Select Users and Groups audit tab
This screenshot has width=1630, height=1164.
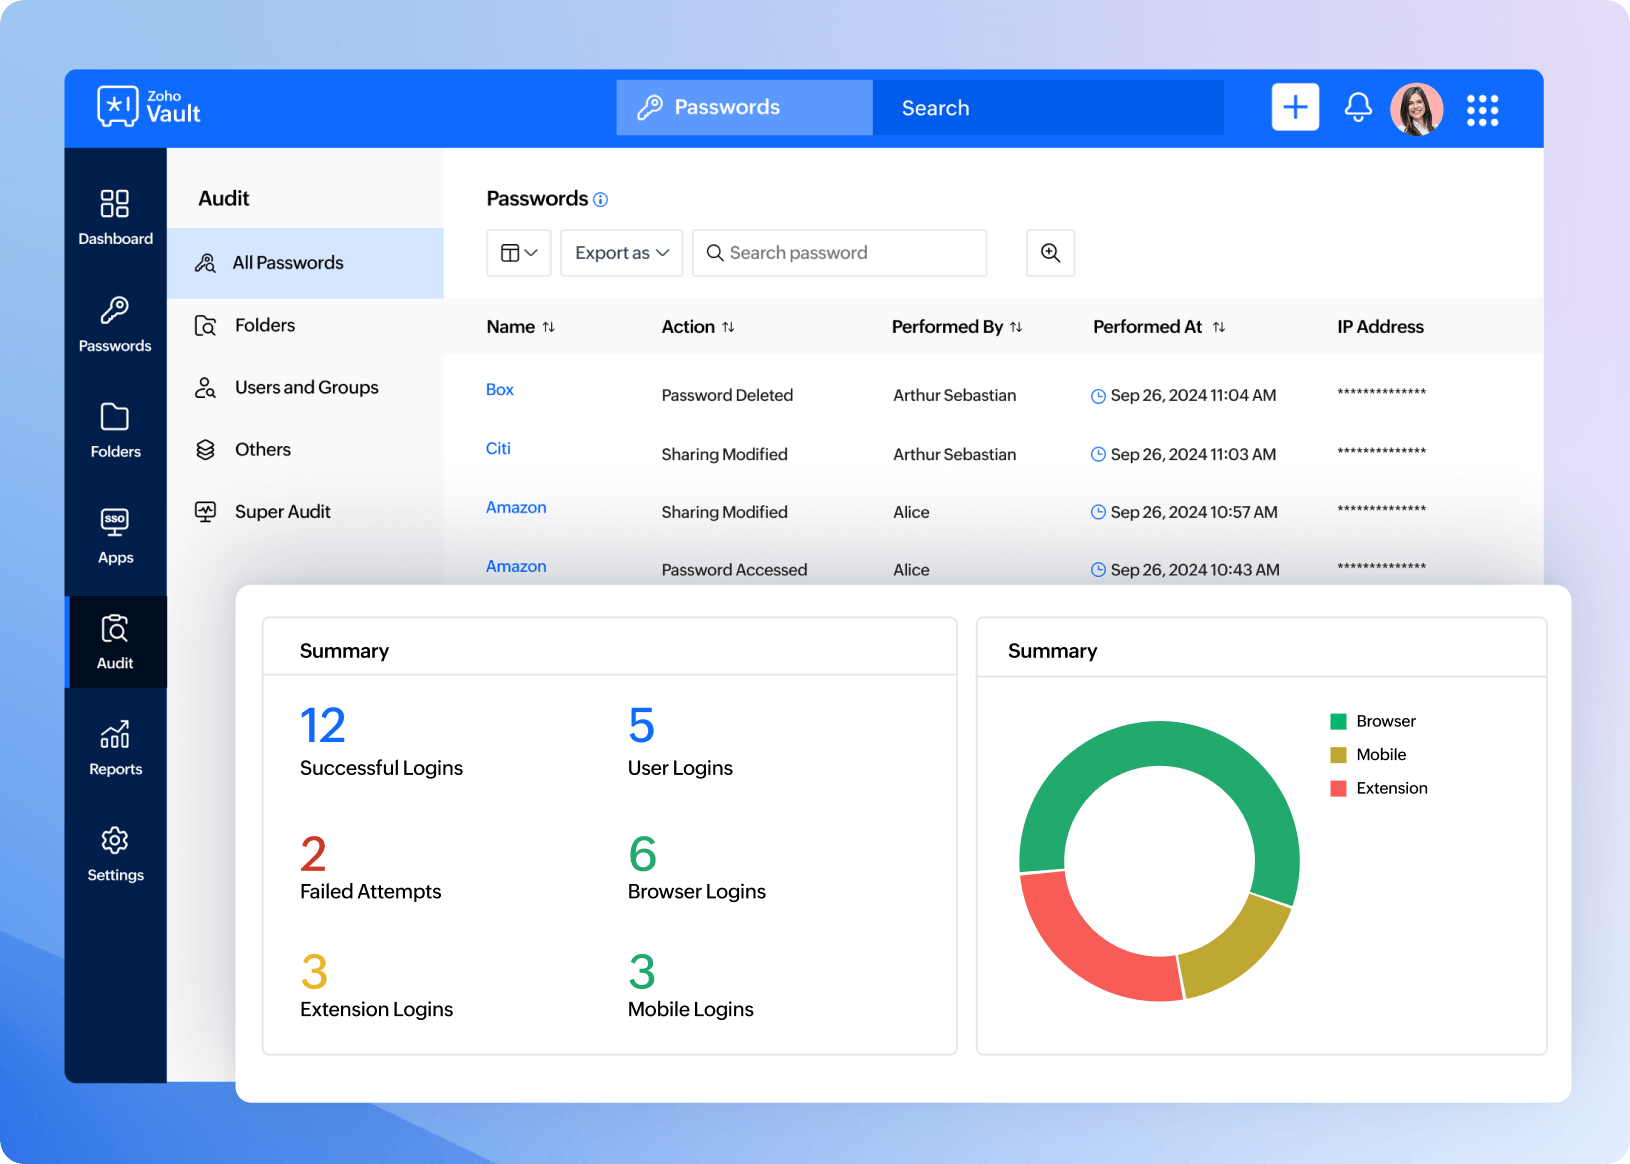306,387
